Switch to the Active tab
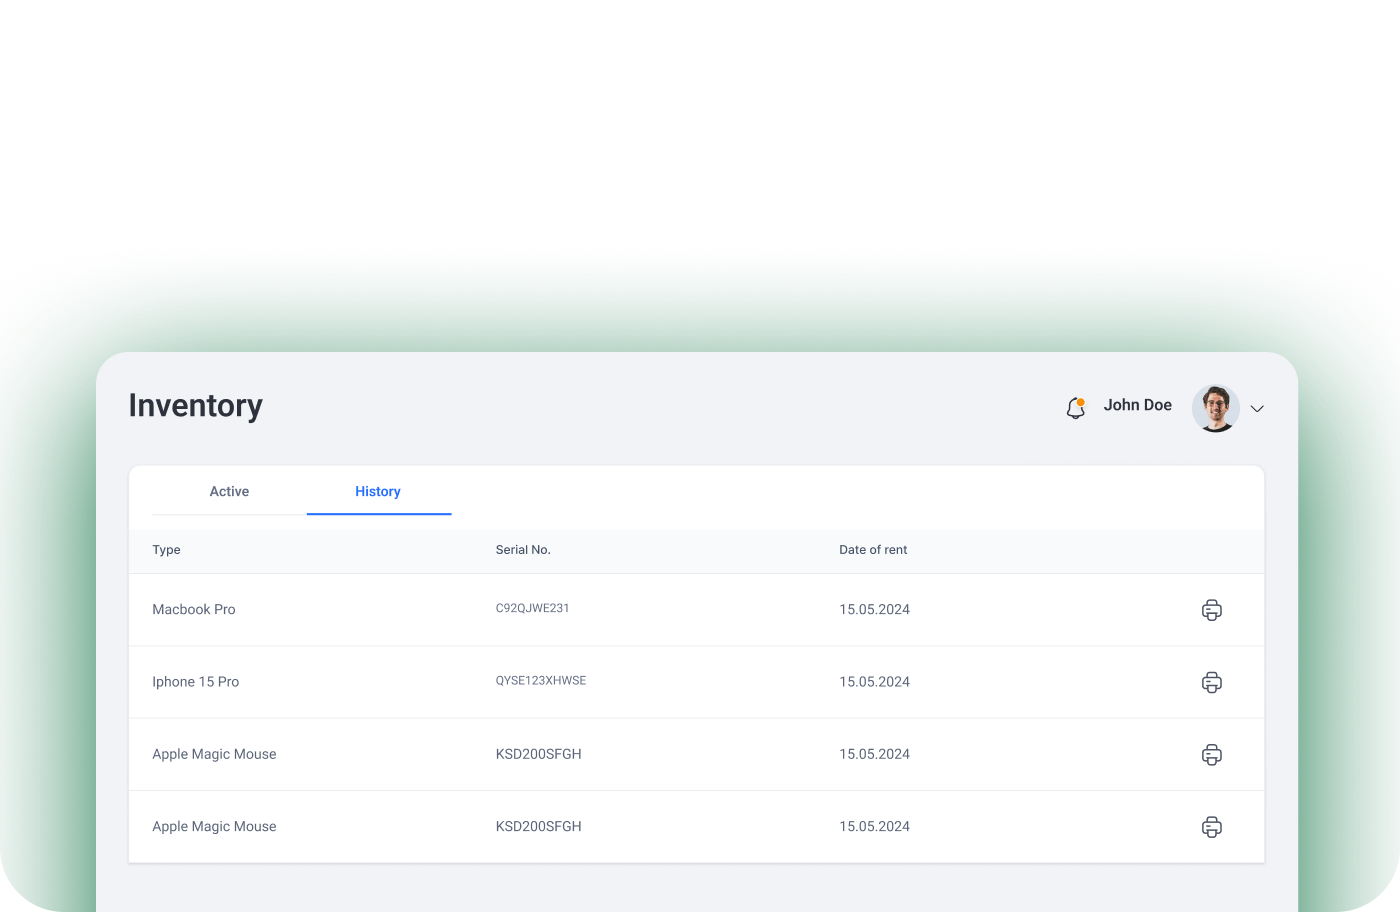This screenshot has width=1400, height=912. click(x=229, y=491)
